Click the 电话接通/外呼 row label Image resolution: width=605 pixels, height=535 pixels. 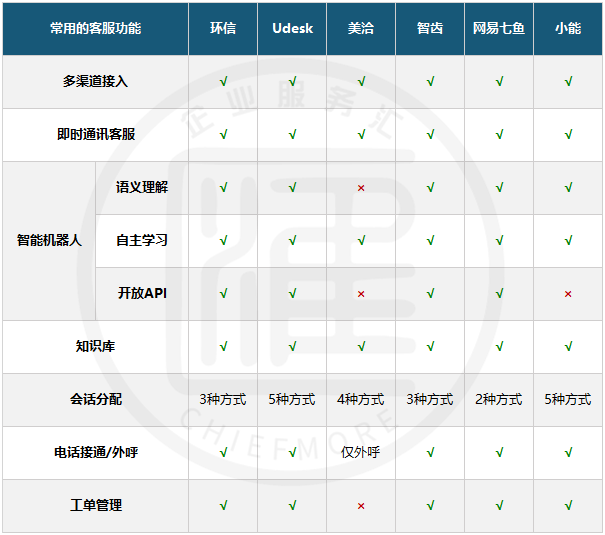click(x=96, y=452)
